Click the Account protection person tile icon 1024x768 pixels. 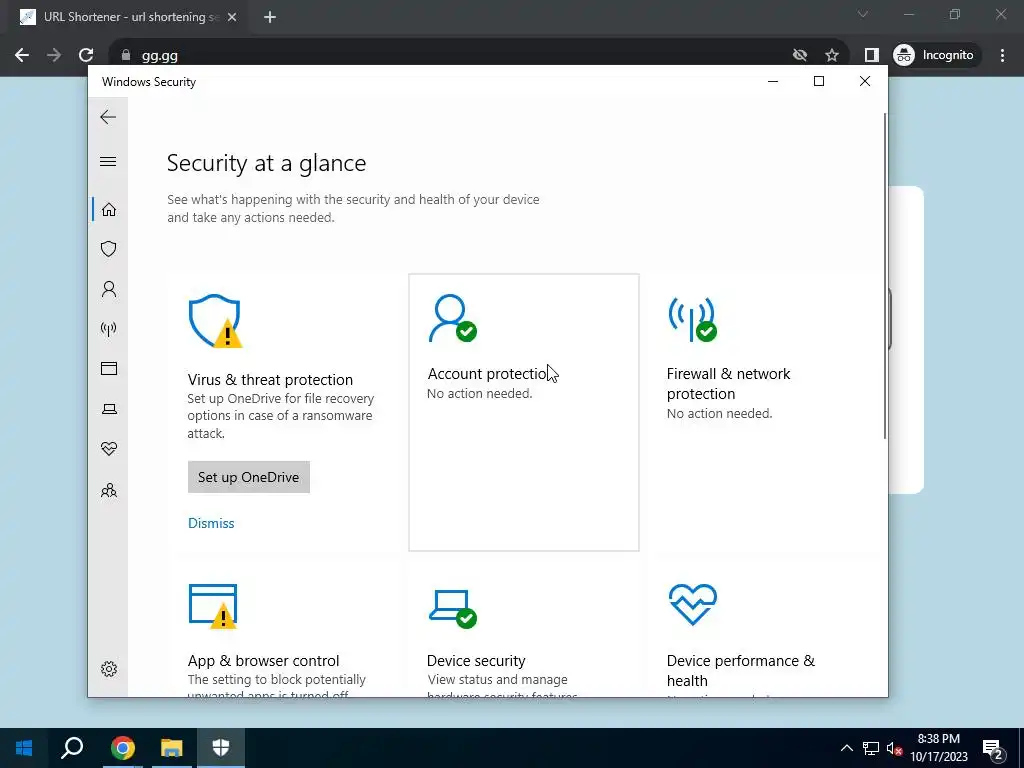[x=453, y=319]
